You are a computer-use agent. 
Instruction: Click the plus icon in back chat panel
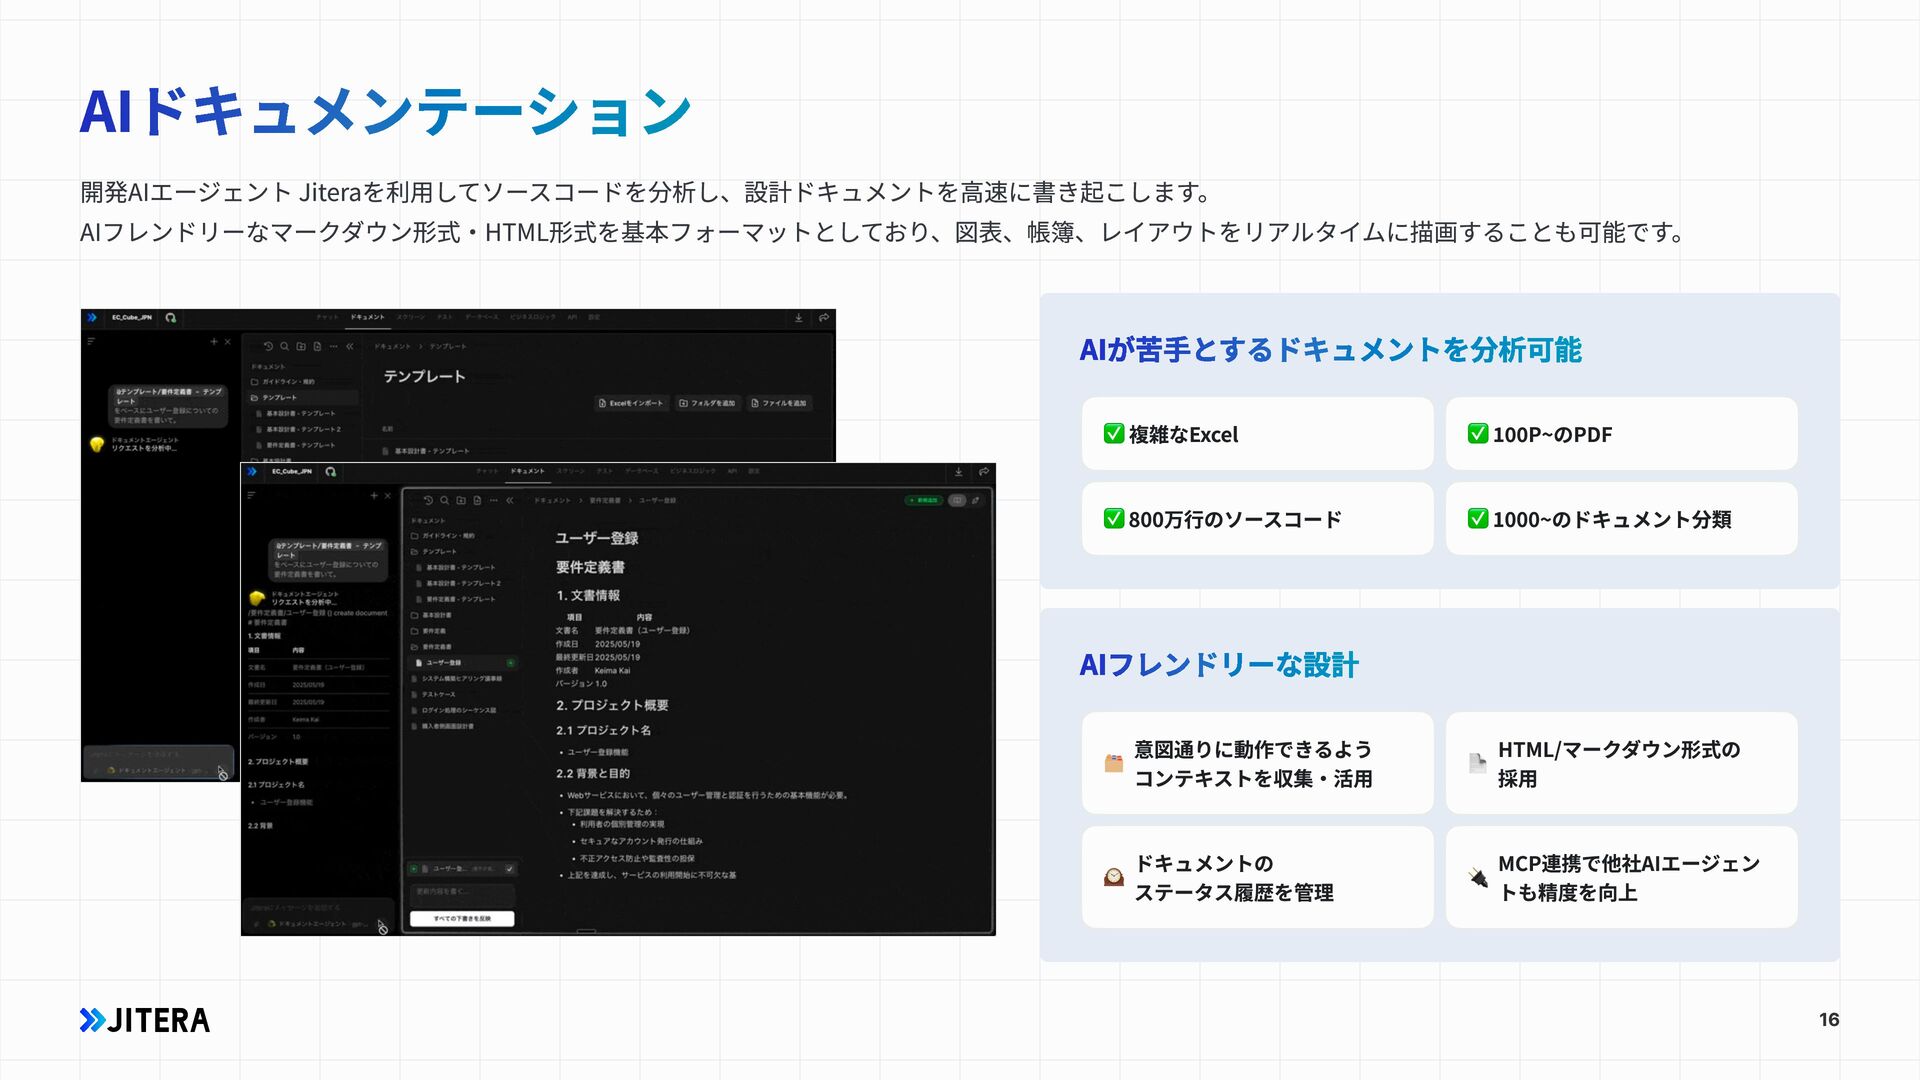(214, 342)
